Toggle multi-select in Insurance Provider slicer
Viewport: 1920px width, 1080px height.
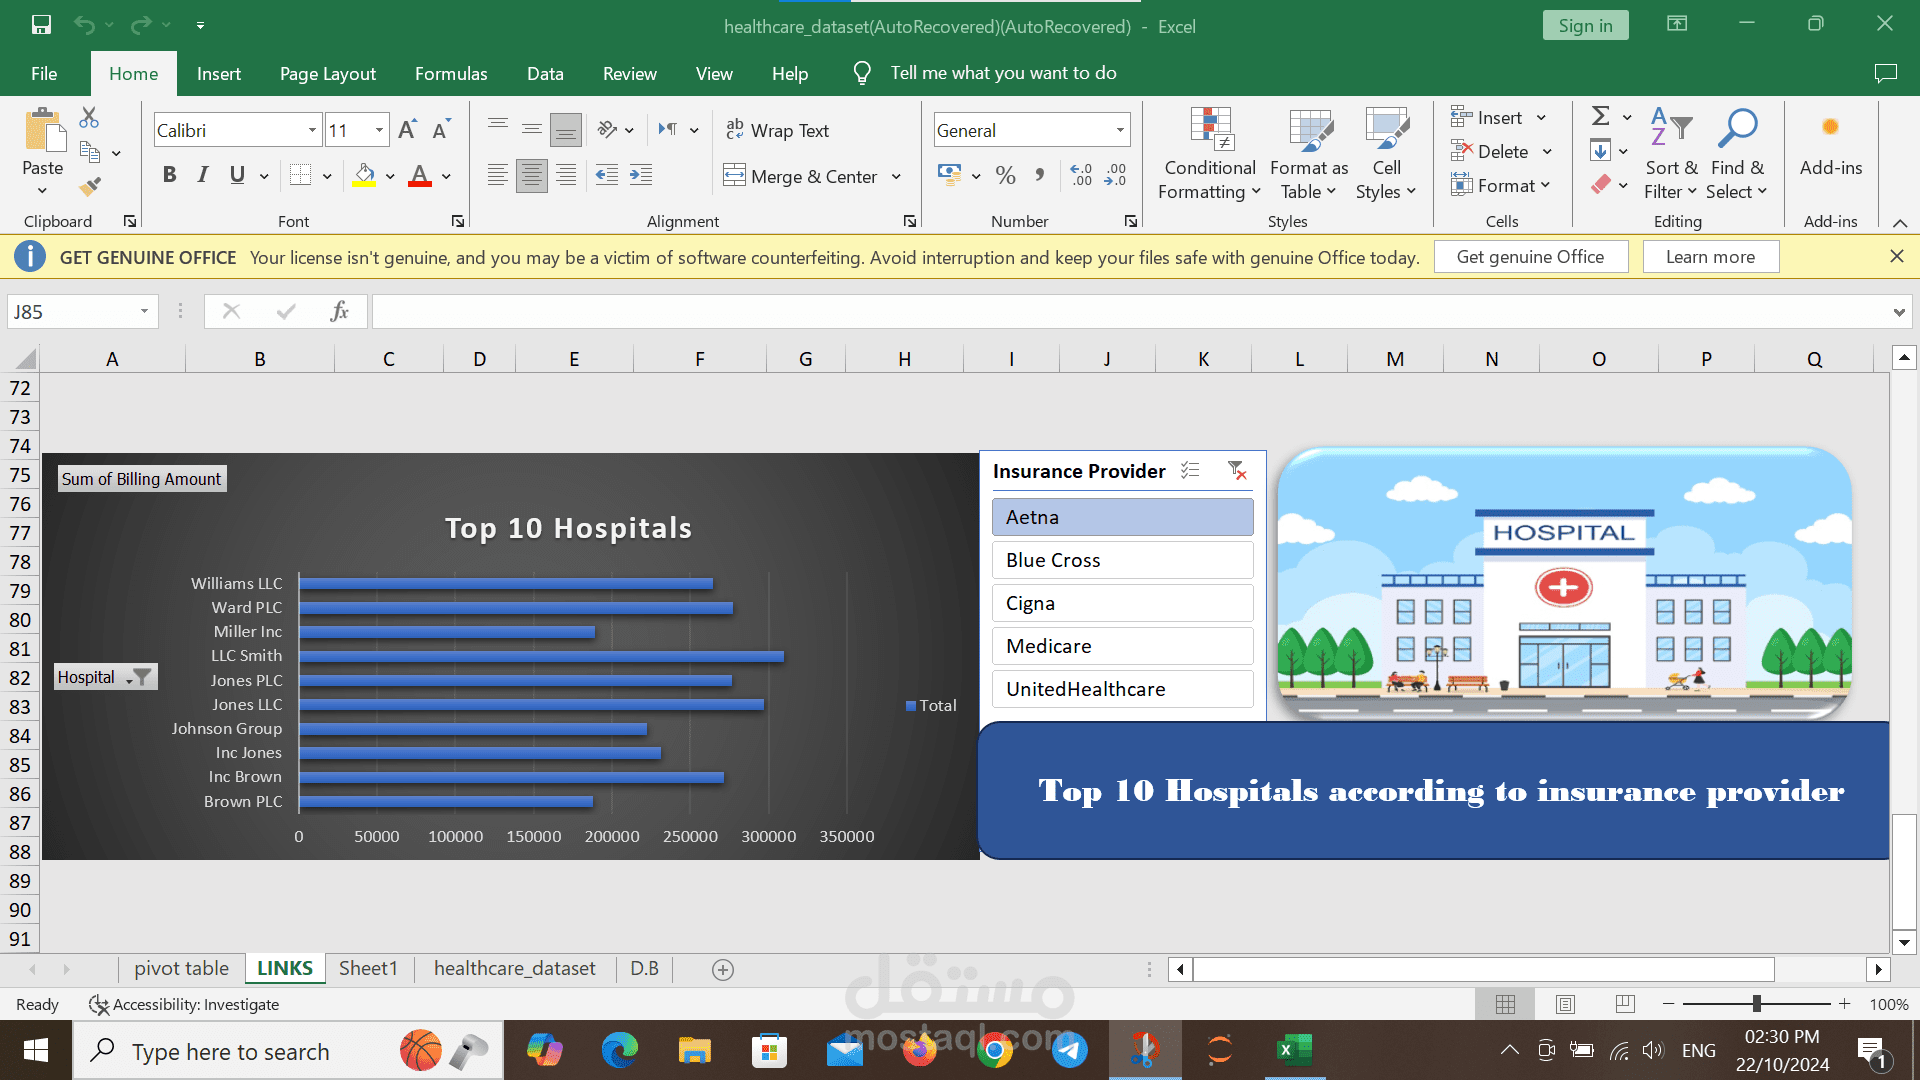point(1190,470)
